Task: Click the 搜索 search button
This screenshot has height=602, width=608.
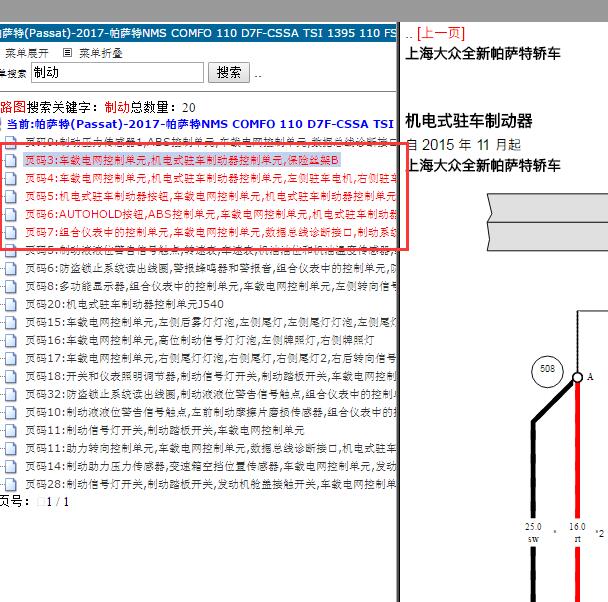Action: (x=229, y=72)
